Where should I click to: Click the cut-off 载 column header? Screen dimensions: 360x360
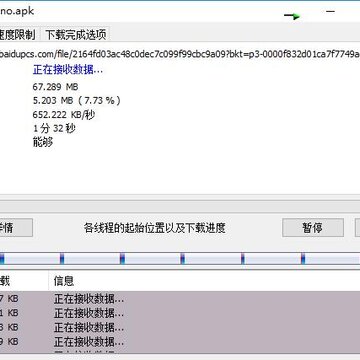[x=5, y=281]
